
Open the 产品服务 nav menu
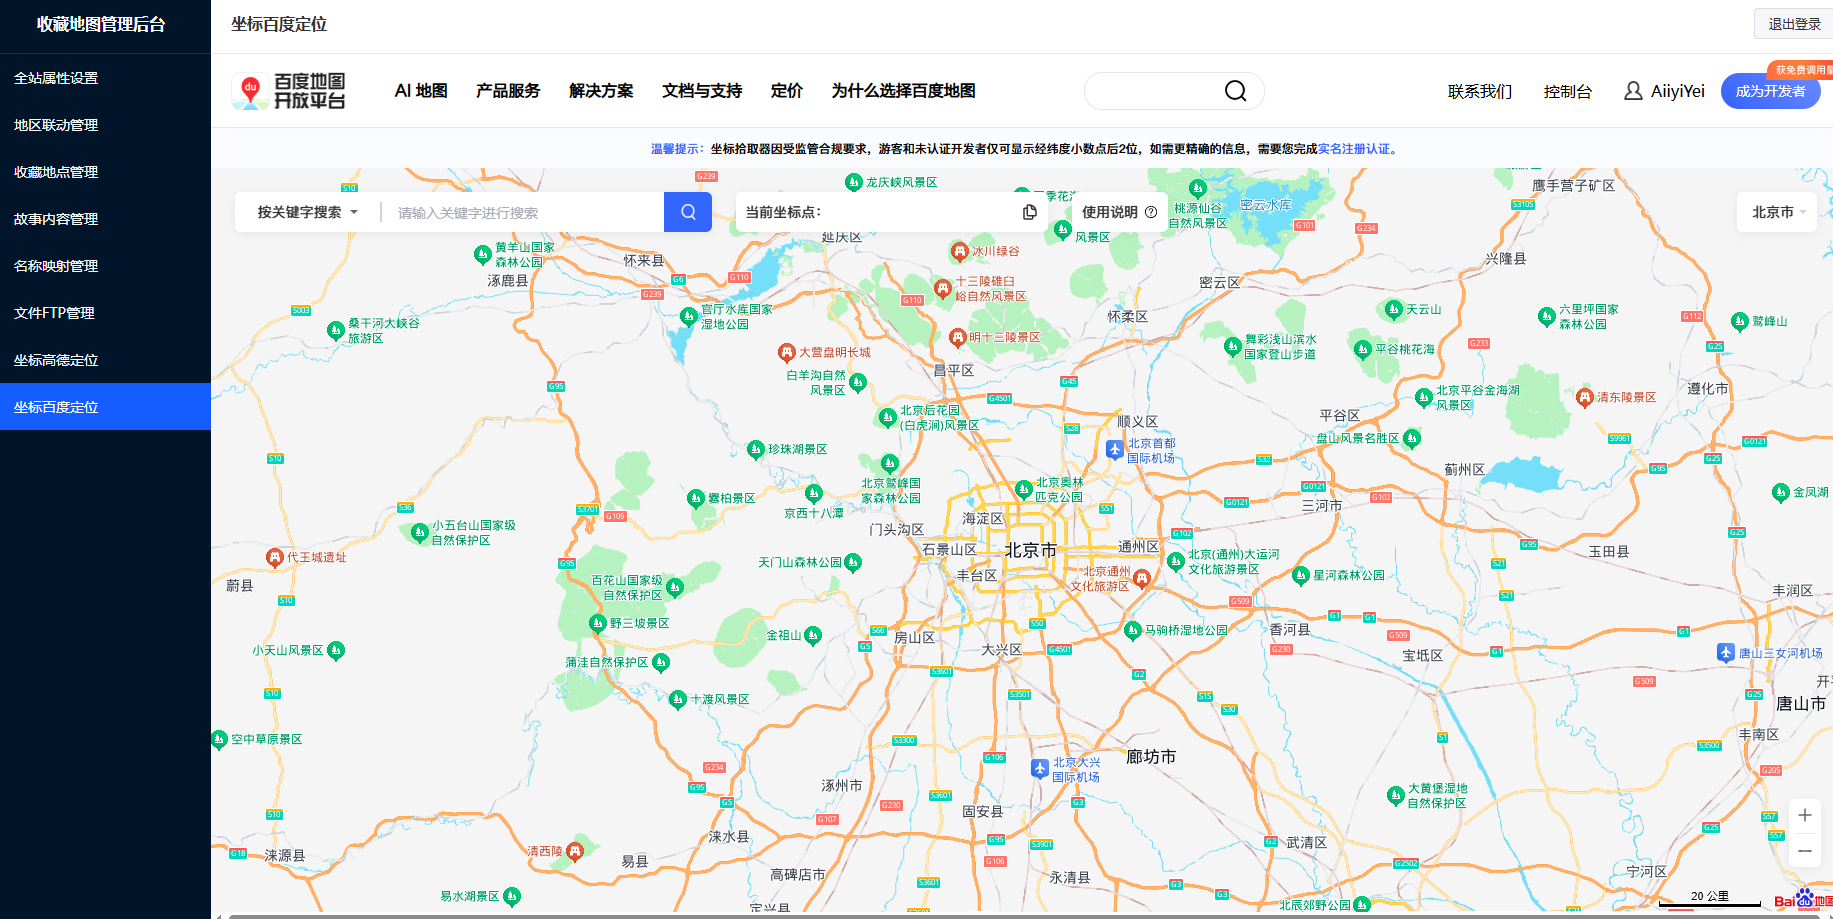(508, 91)
